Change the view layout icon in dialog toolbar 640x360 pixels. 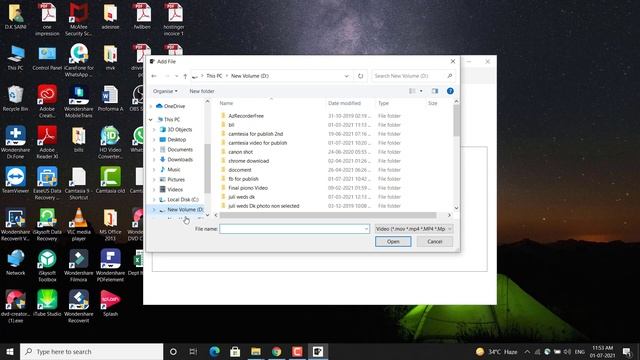tap(412, 91)
